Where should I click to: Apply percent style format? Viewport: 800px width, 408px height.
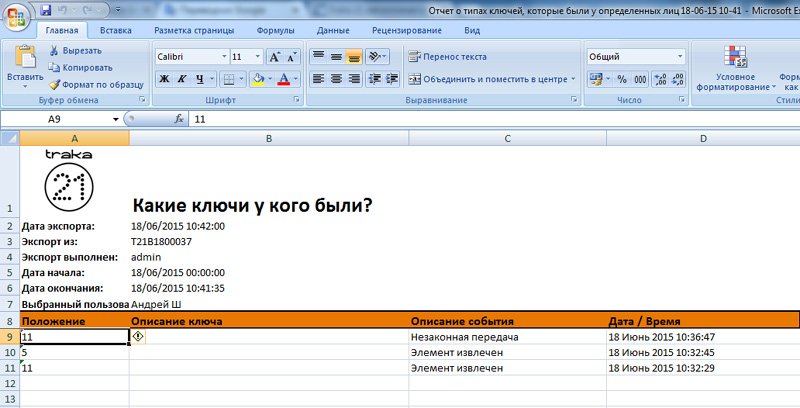pyautogui.click(x=622, y=79)
